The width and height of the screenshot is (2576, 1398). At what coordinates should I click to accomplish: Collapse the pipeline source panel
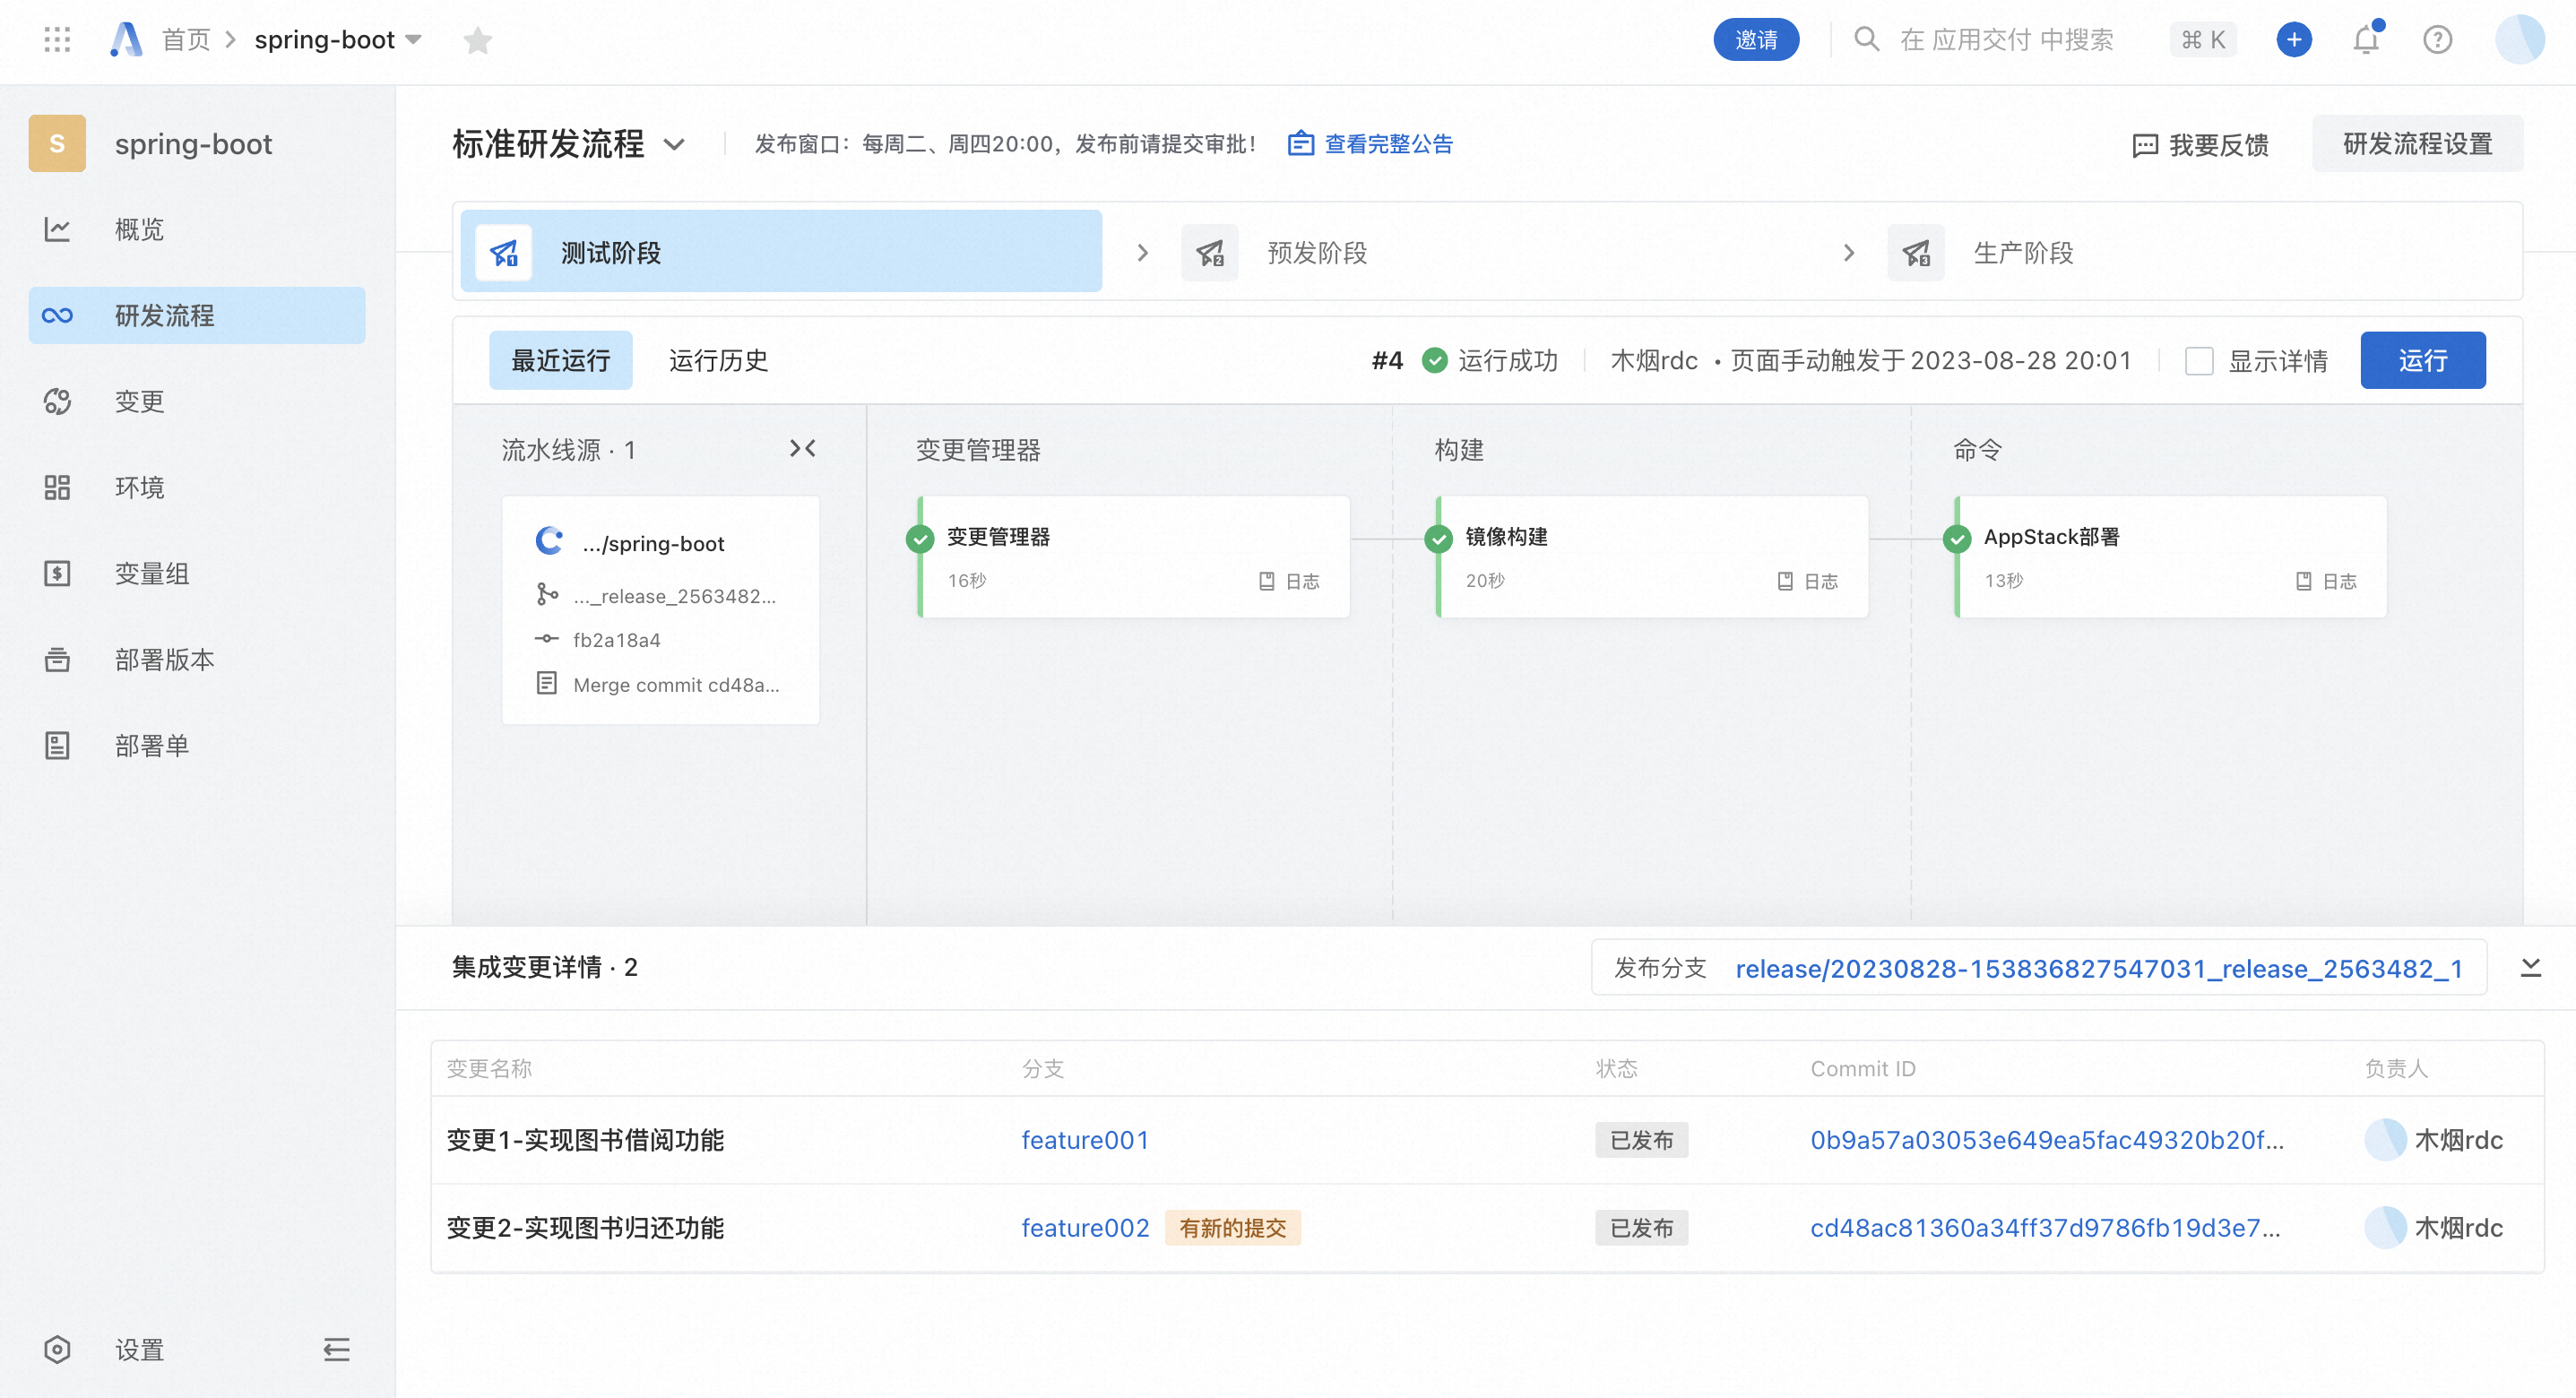[x=802, y=449]
